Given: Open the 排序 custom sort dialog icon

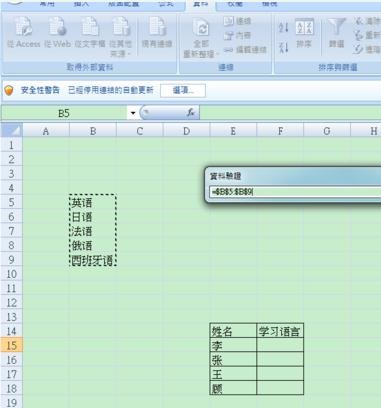Looking at the screenshot, I should tap(304, 33).
